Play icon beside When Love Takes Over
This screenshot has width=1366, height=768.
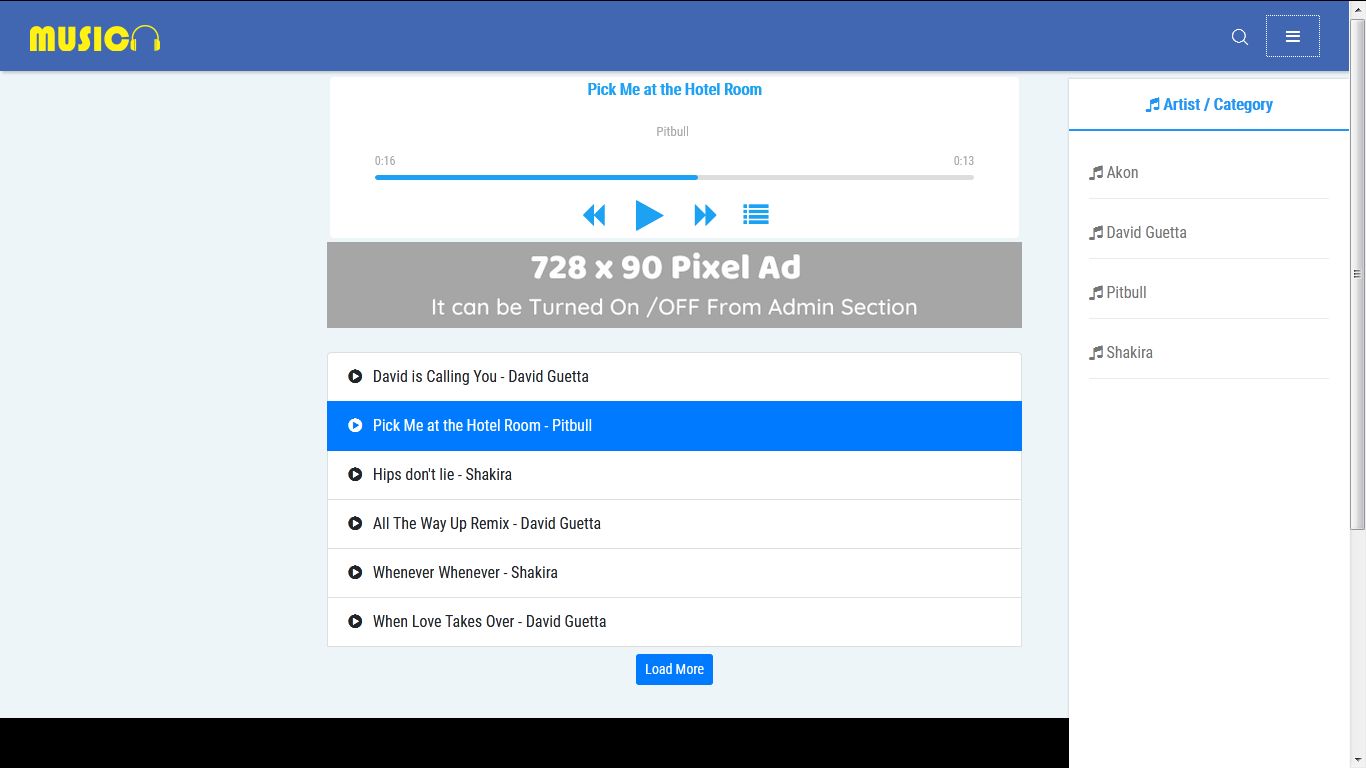coord(355,621)
